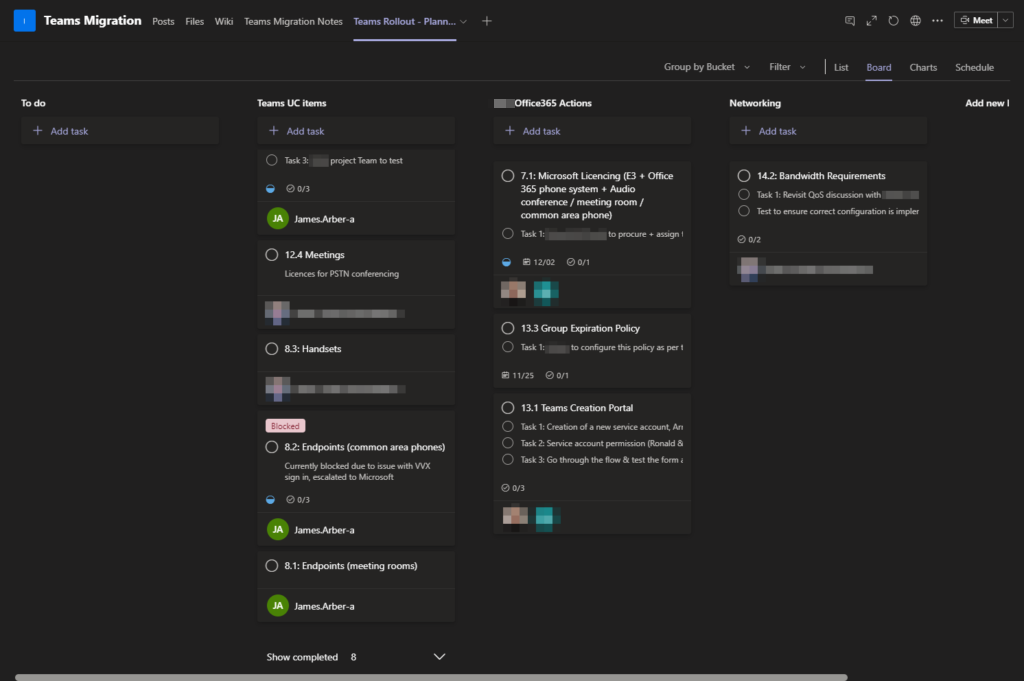This screenshot has height=681, width=1024.
Task: Switch to Charts view
Action: [923, 67]
